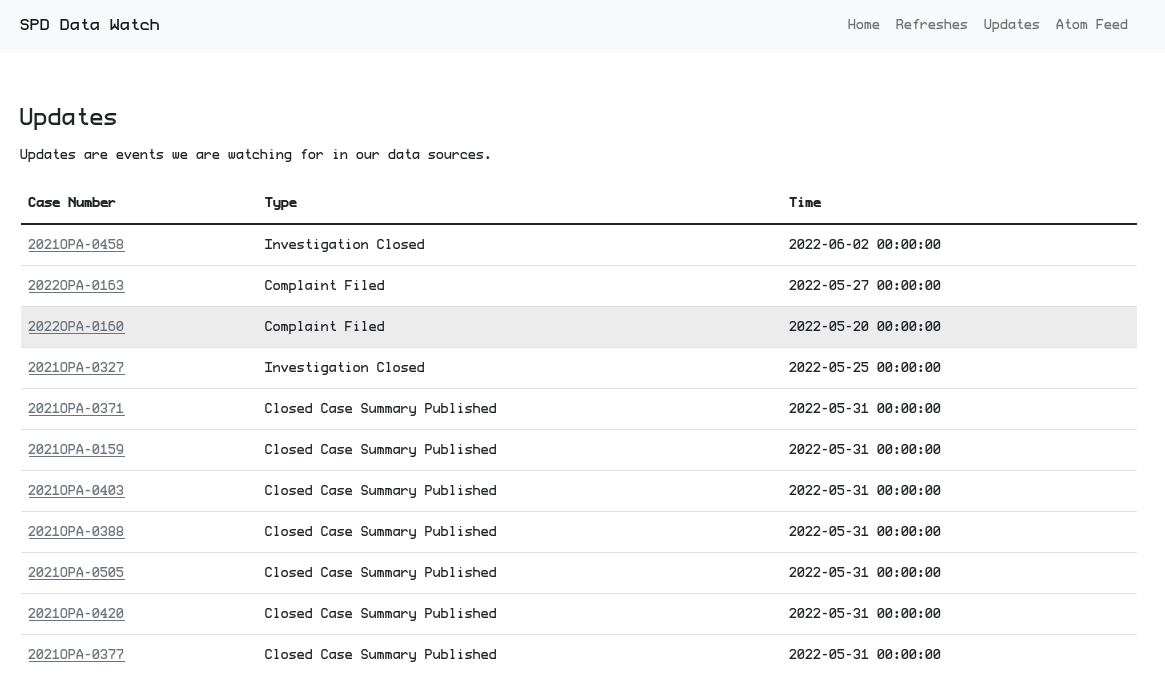Select the type cell for 2021OPA-0377
Viewport: 1165px width, 675px height.
380,653
